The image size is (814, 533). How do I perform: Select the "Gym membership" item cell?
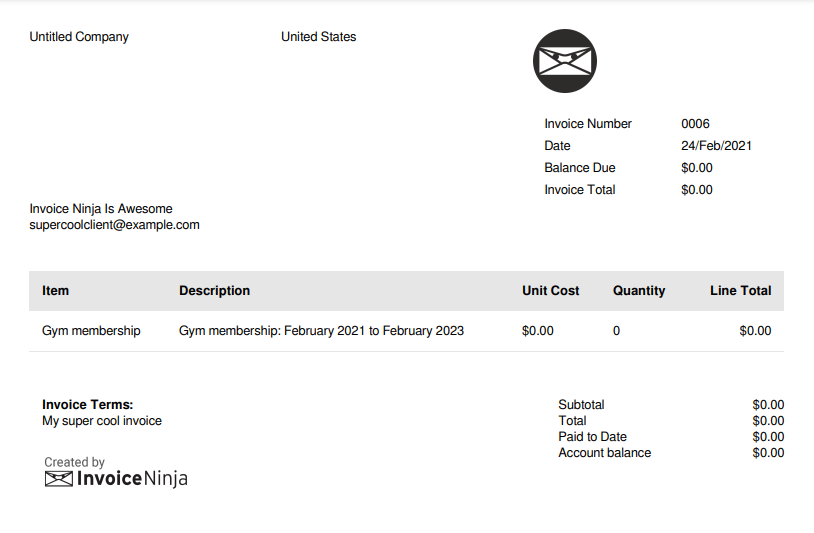tap(91, 331)
